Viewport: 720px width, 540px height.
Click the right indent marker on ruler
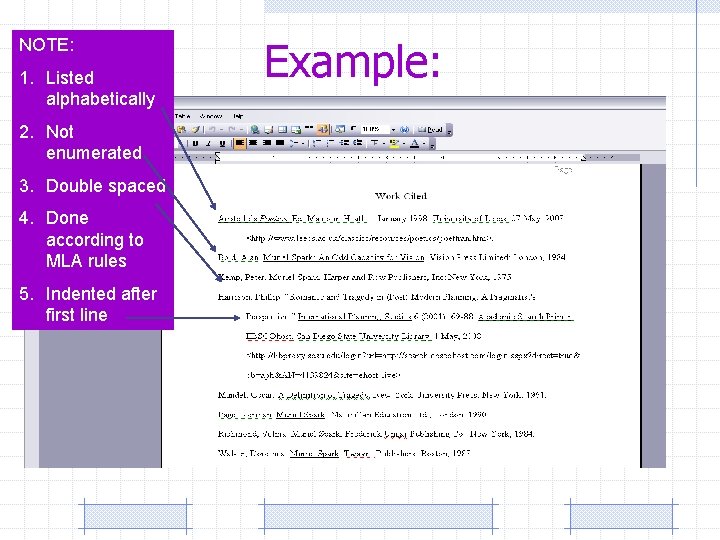(x=583, y=158)
